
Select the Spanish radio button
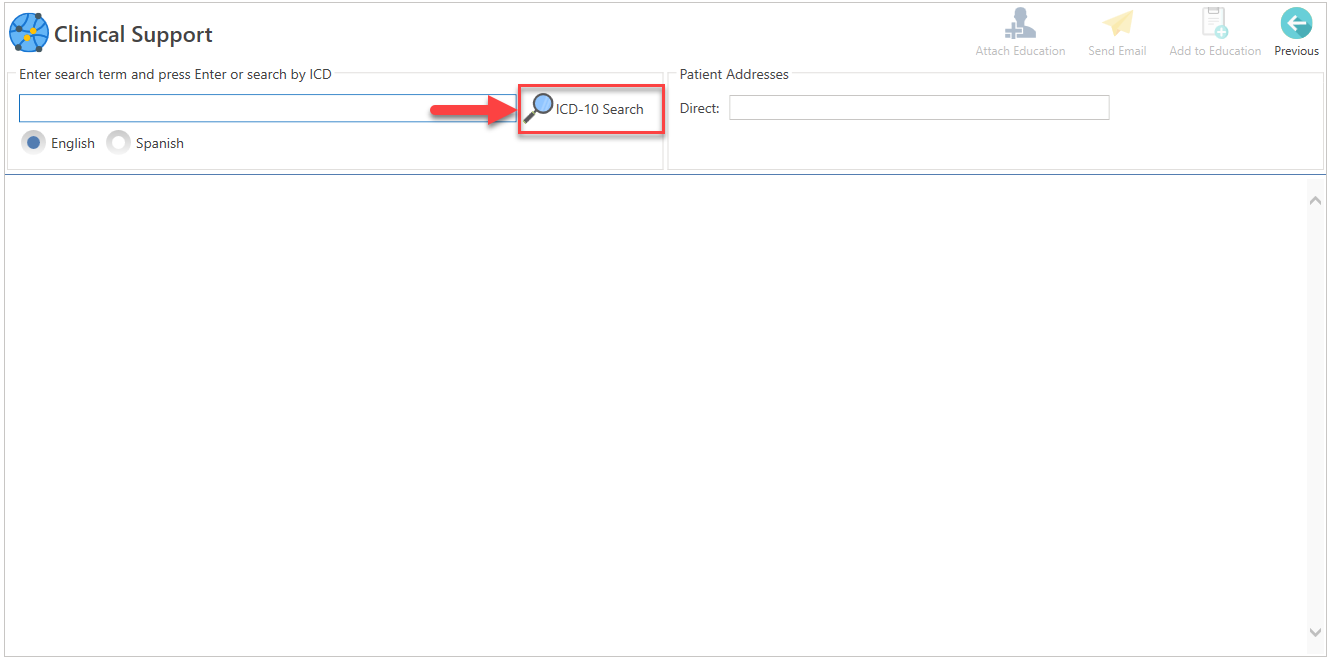tap(119, 143)
